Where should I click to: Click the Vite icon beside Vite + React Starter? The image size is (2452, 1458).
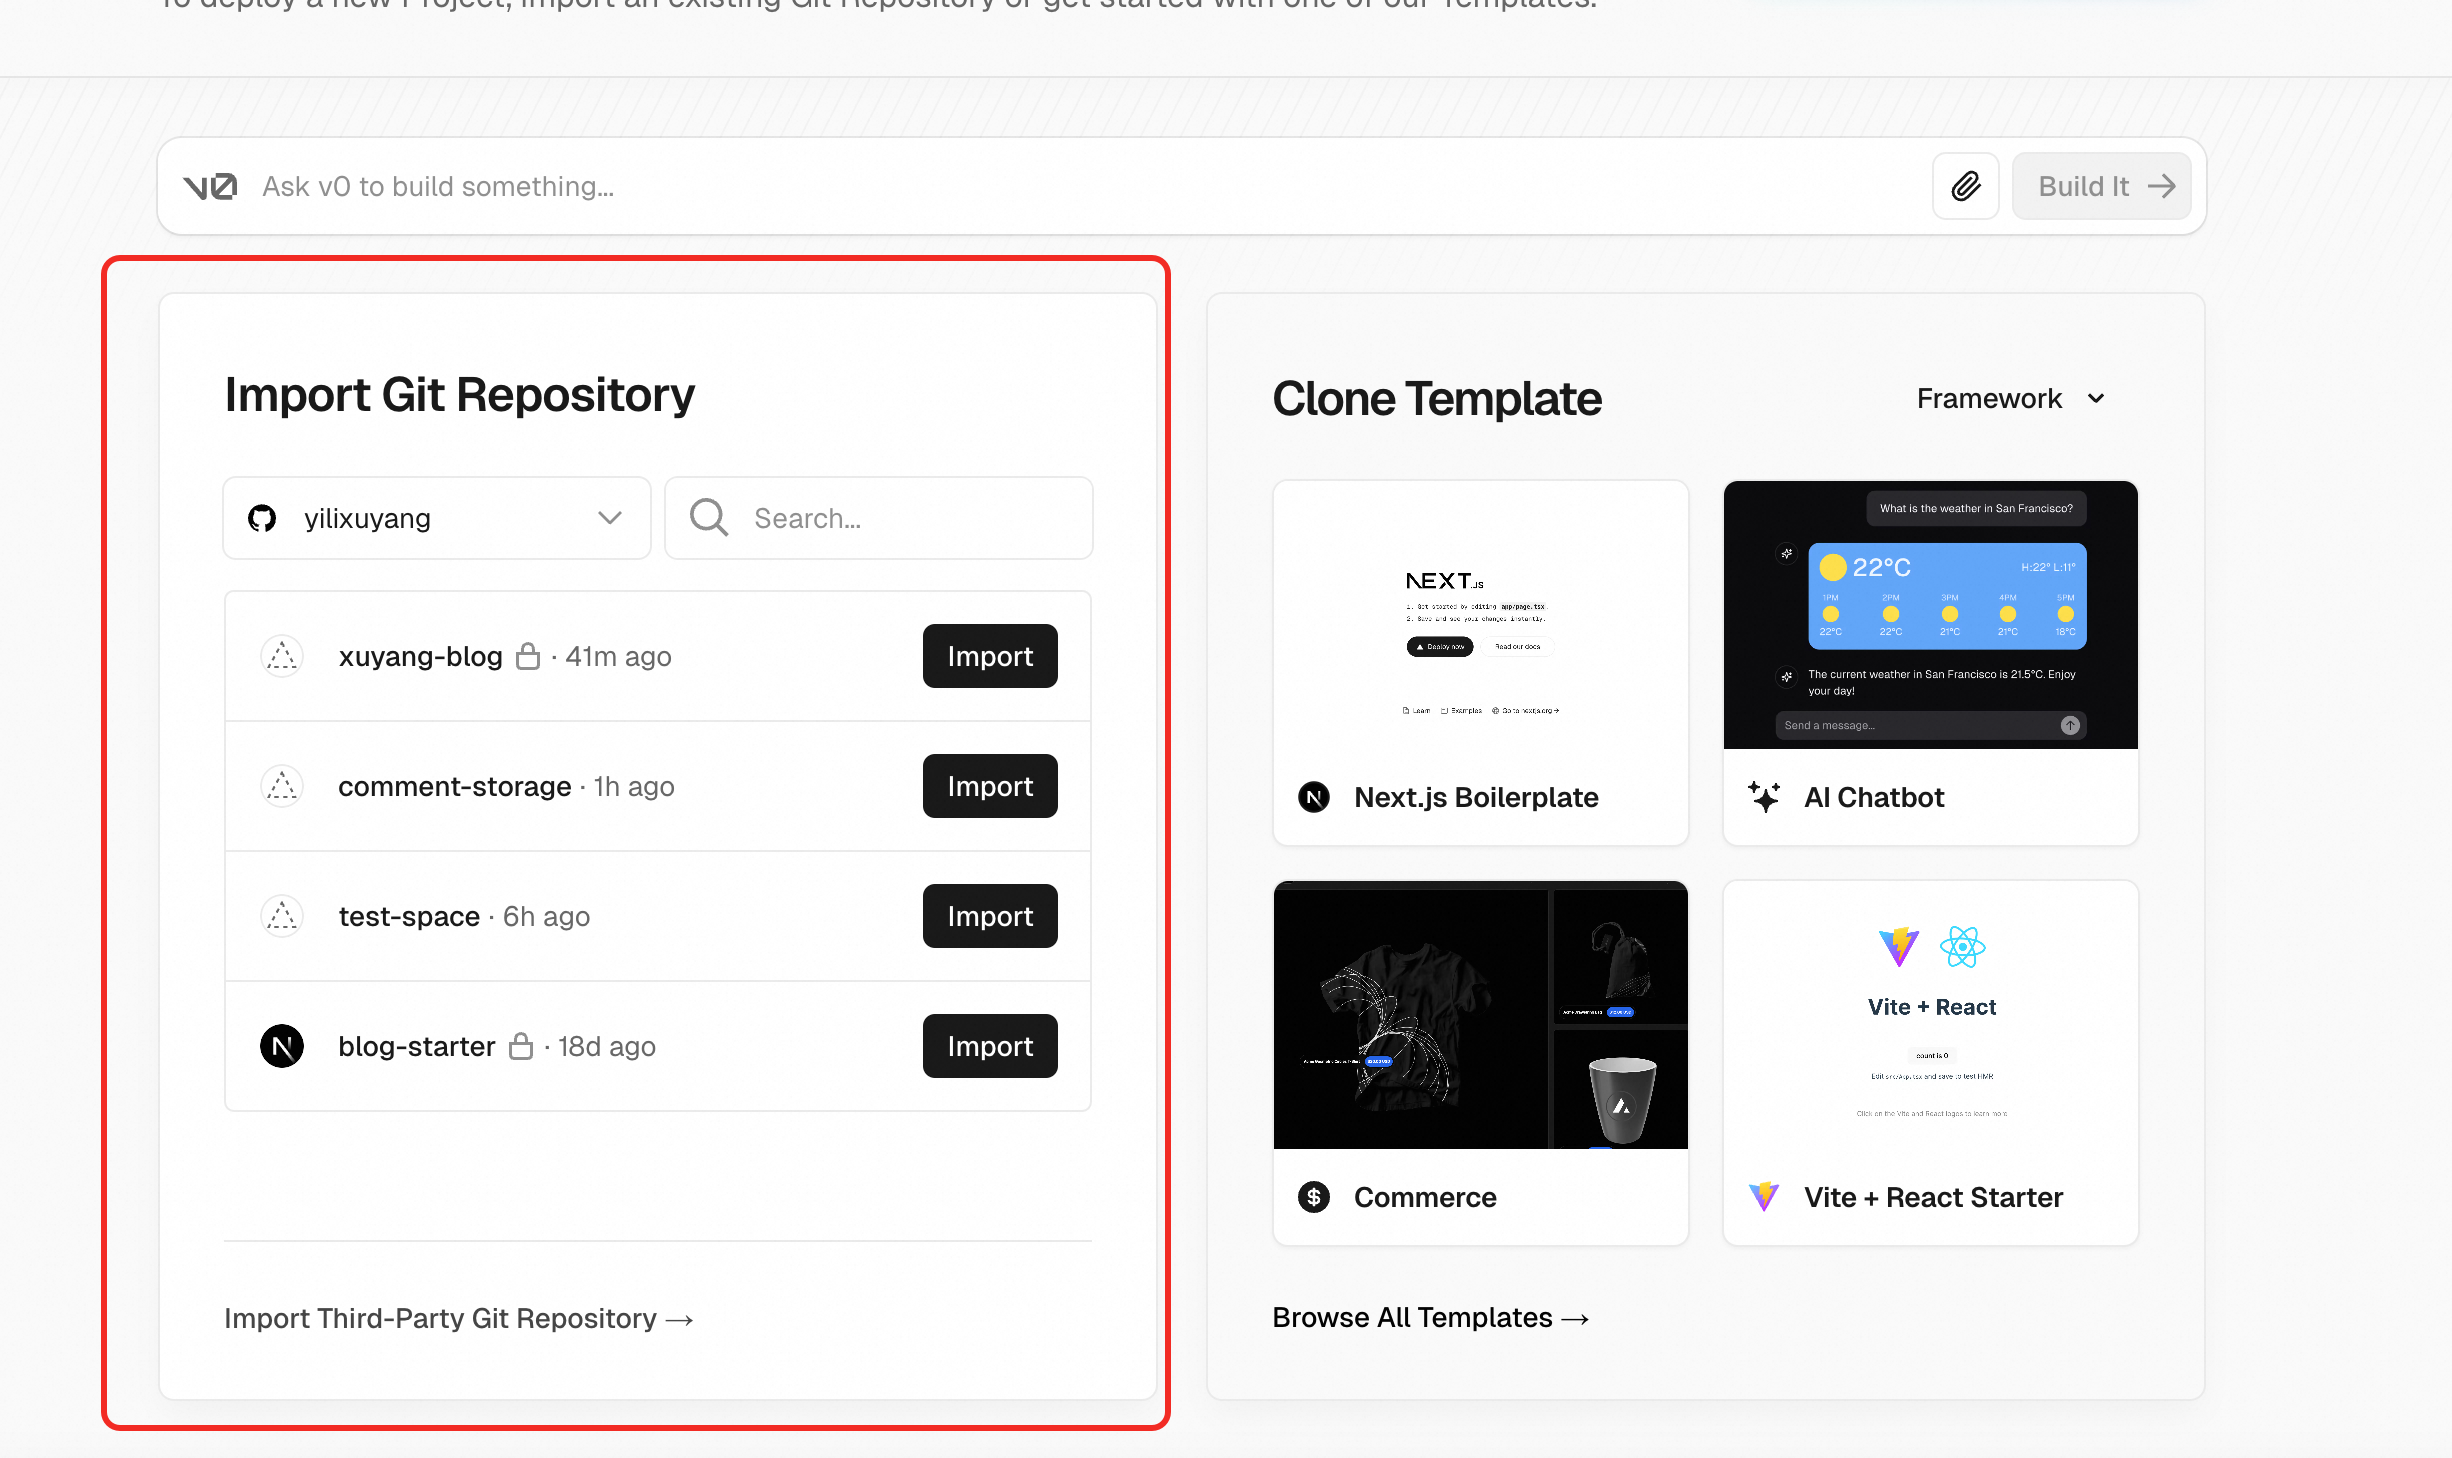tap(1764, 1197)
